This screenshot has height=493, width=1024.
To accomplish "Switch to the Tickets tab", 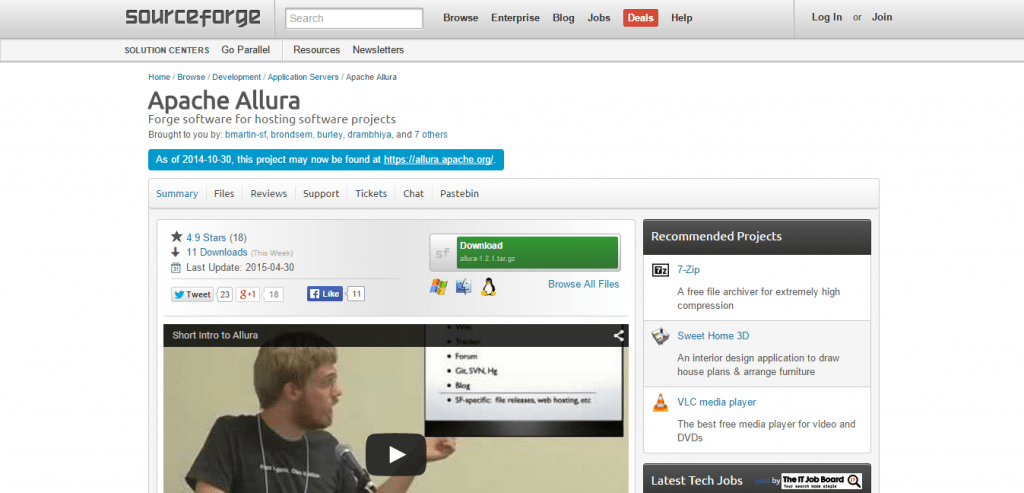I will coord(371,193).
